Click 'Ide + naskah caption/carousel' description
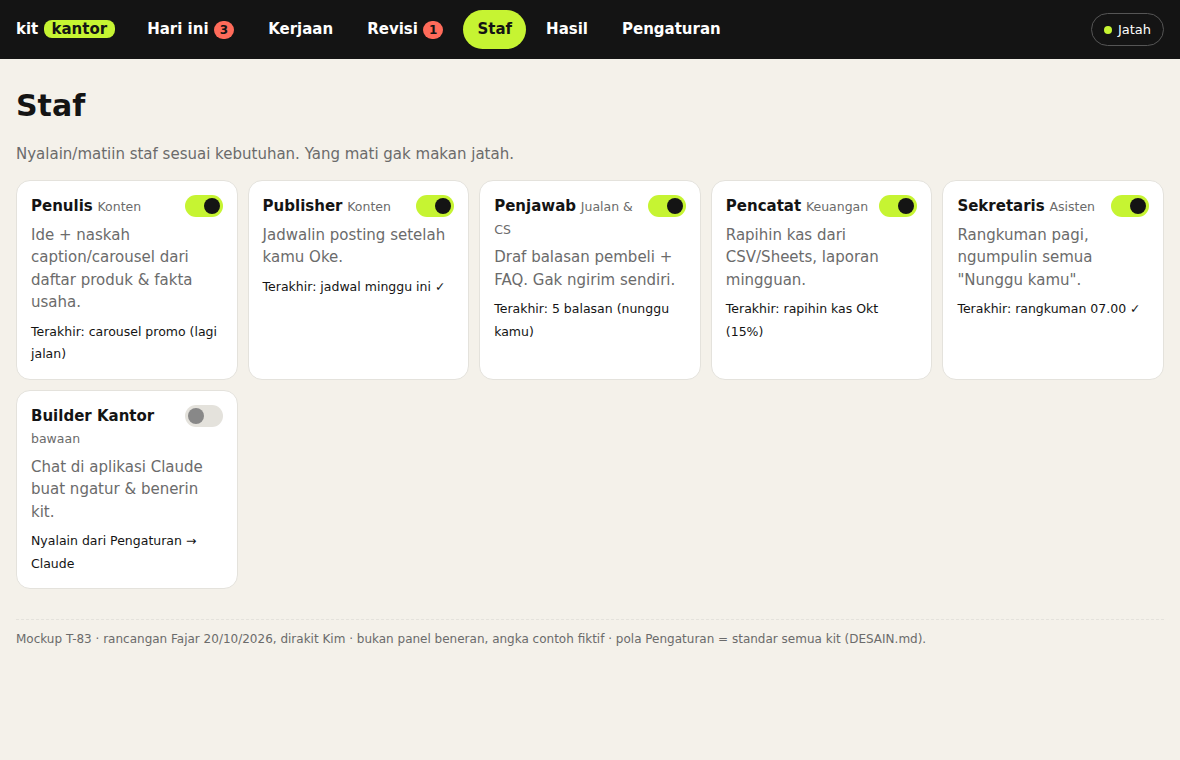 click(x=111, y=268)
